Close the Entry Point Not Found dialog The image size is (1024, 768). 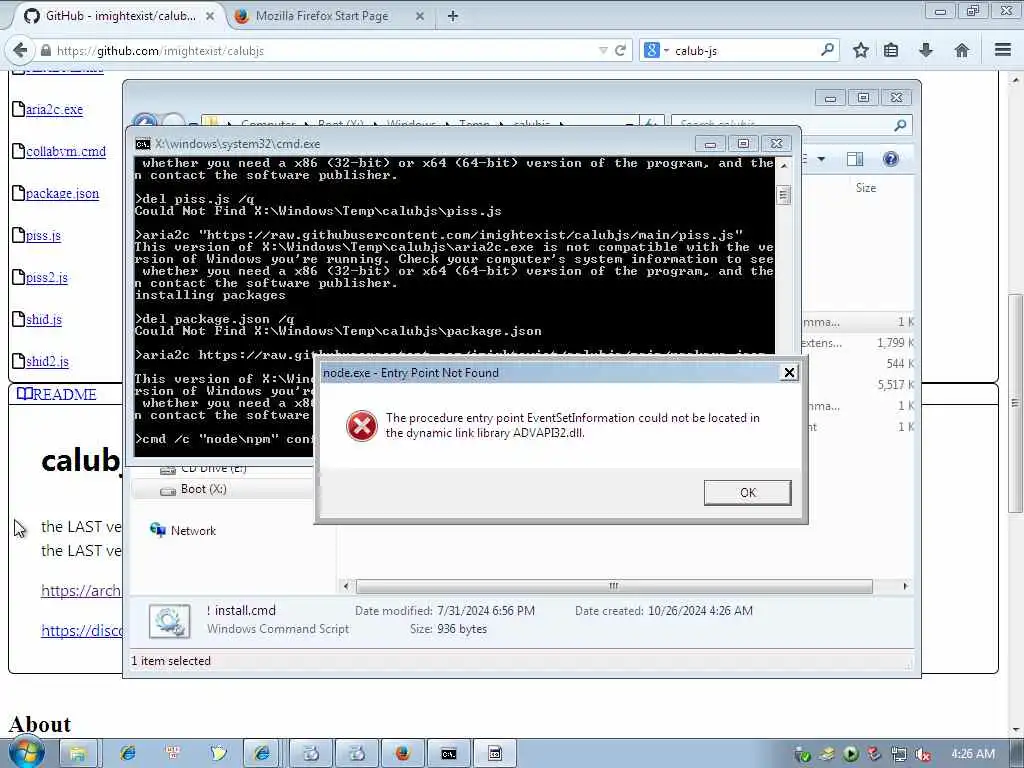789,372
